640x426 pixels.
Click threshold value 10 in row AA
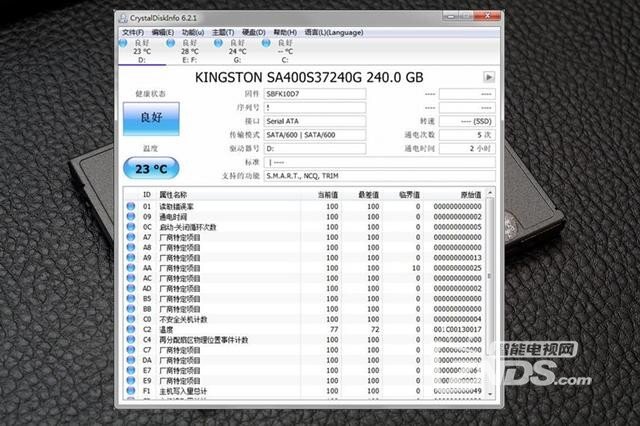click(416, 268)
